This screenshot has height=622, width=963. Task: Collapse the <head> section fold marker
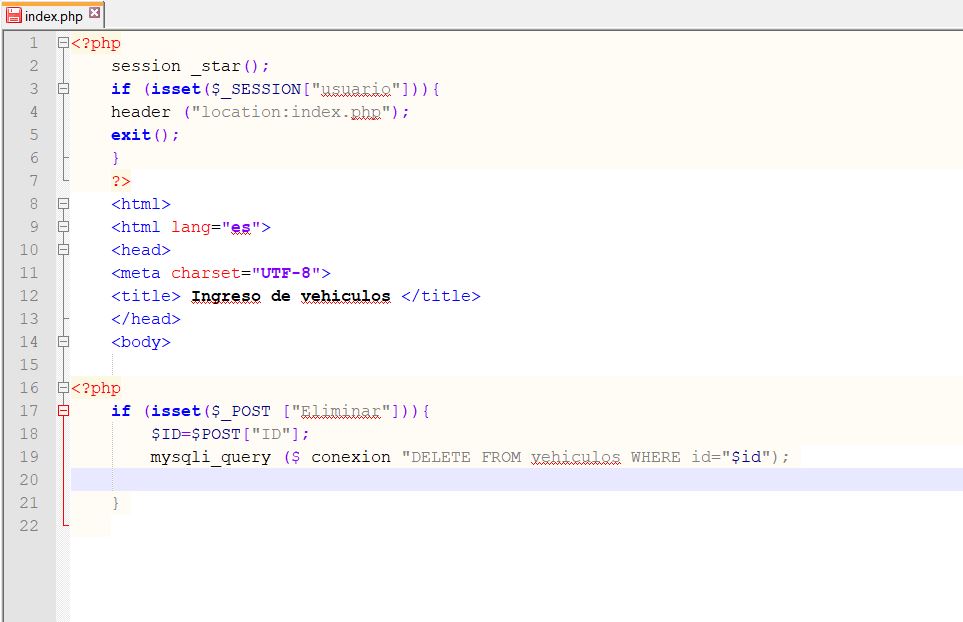64,250
